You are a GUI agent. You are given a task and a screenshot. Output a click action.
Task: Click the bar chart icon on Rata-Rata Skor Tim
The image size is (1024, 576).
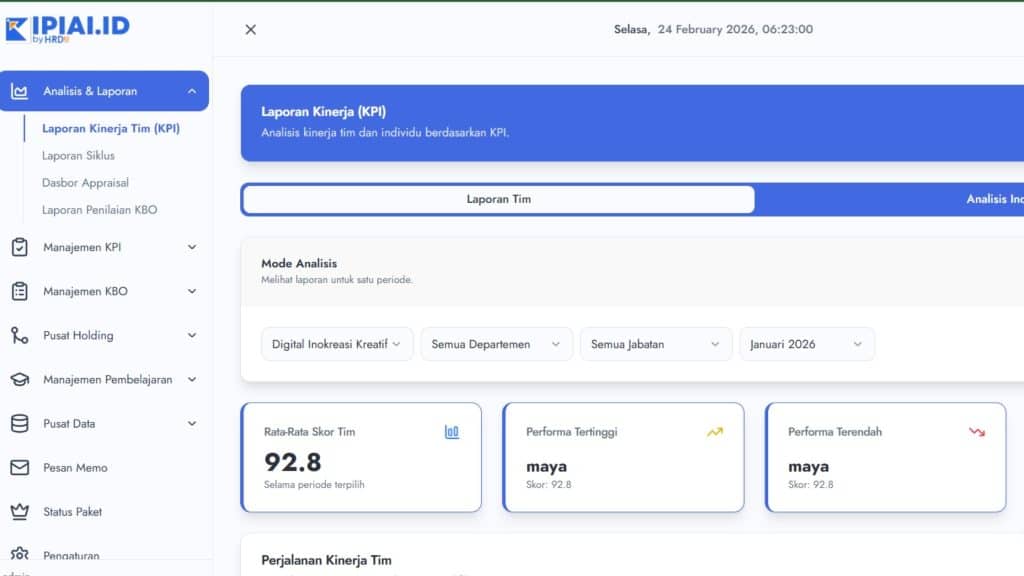coord(452,432)
